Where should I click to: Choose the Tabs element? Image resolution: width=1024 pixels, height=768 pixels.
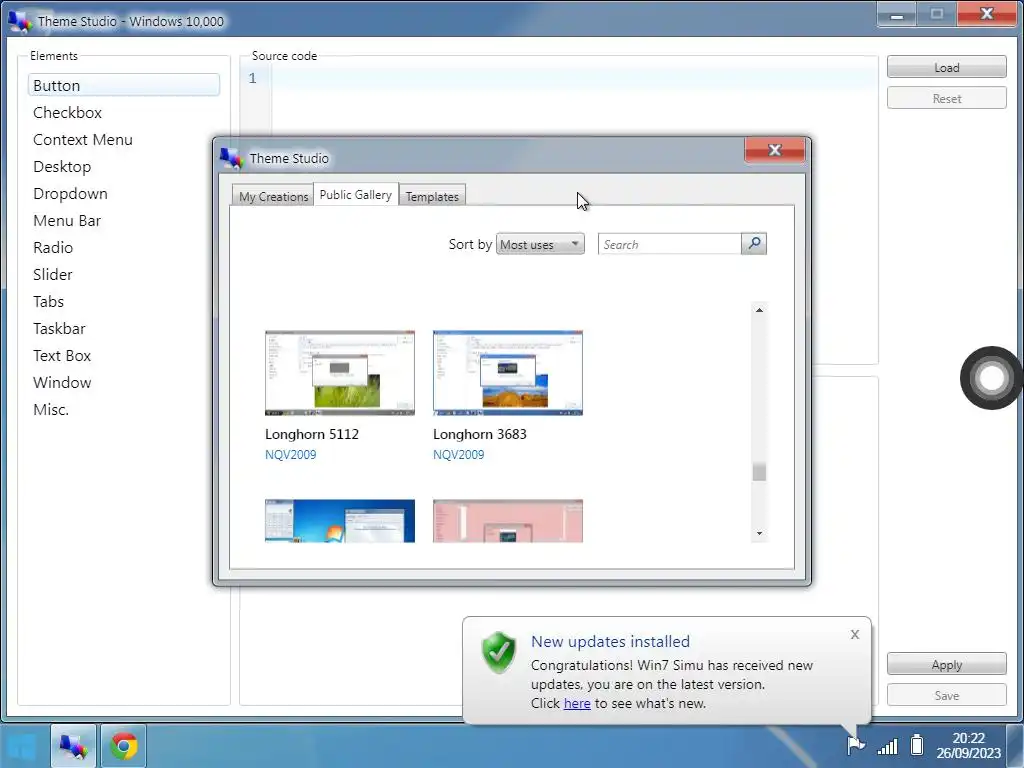123,302
